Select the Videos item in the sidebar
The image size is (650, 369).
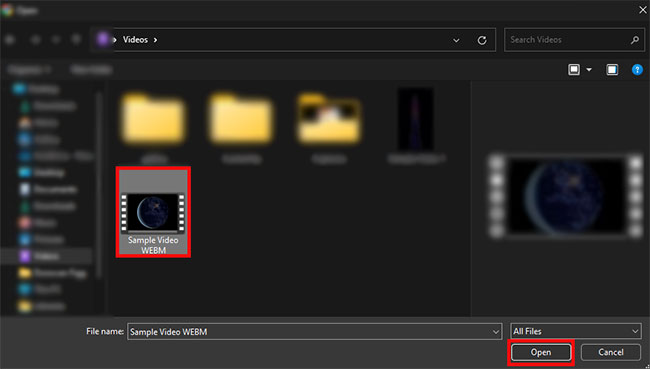tap(46, 256)
